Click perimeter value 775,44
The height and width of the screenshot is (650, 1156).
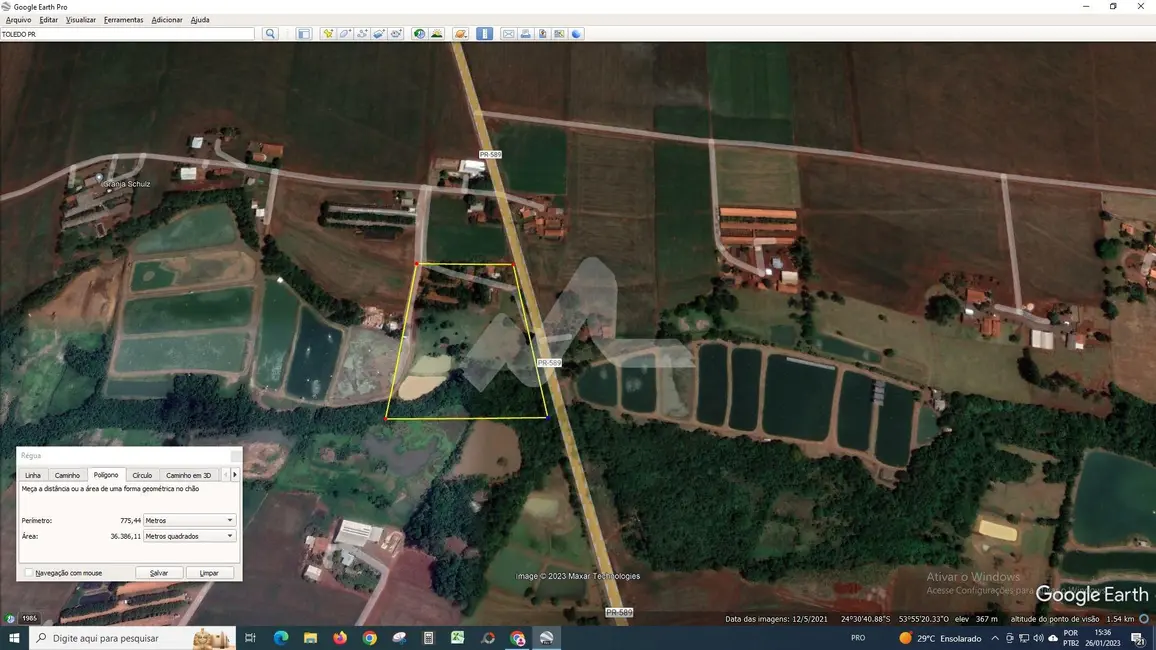tap(130, 520)
